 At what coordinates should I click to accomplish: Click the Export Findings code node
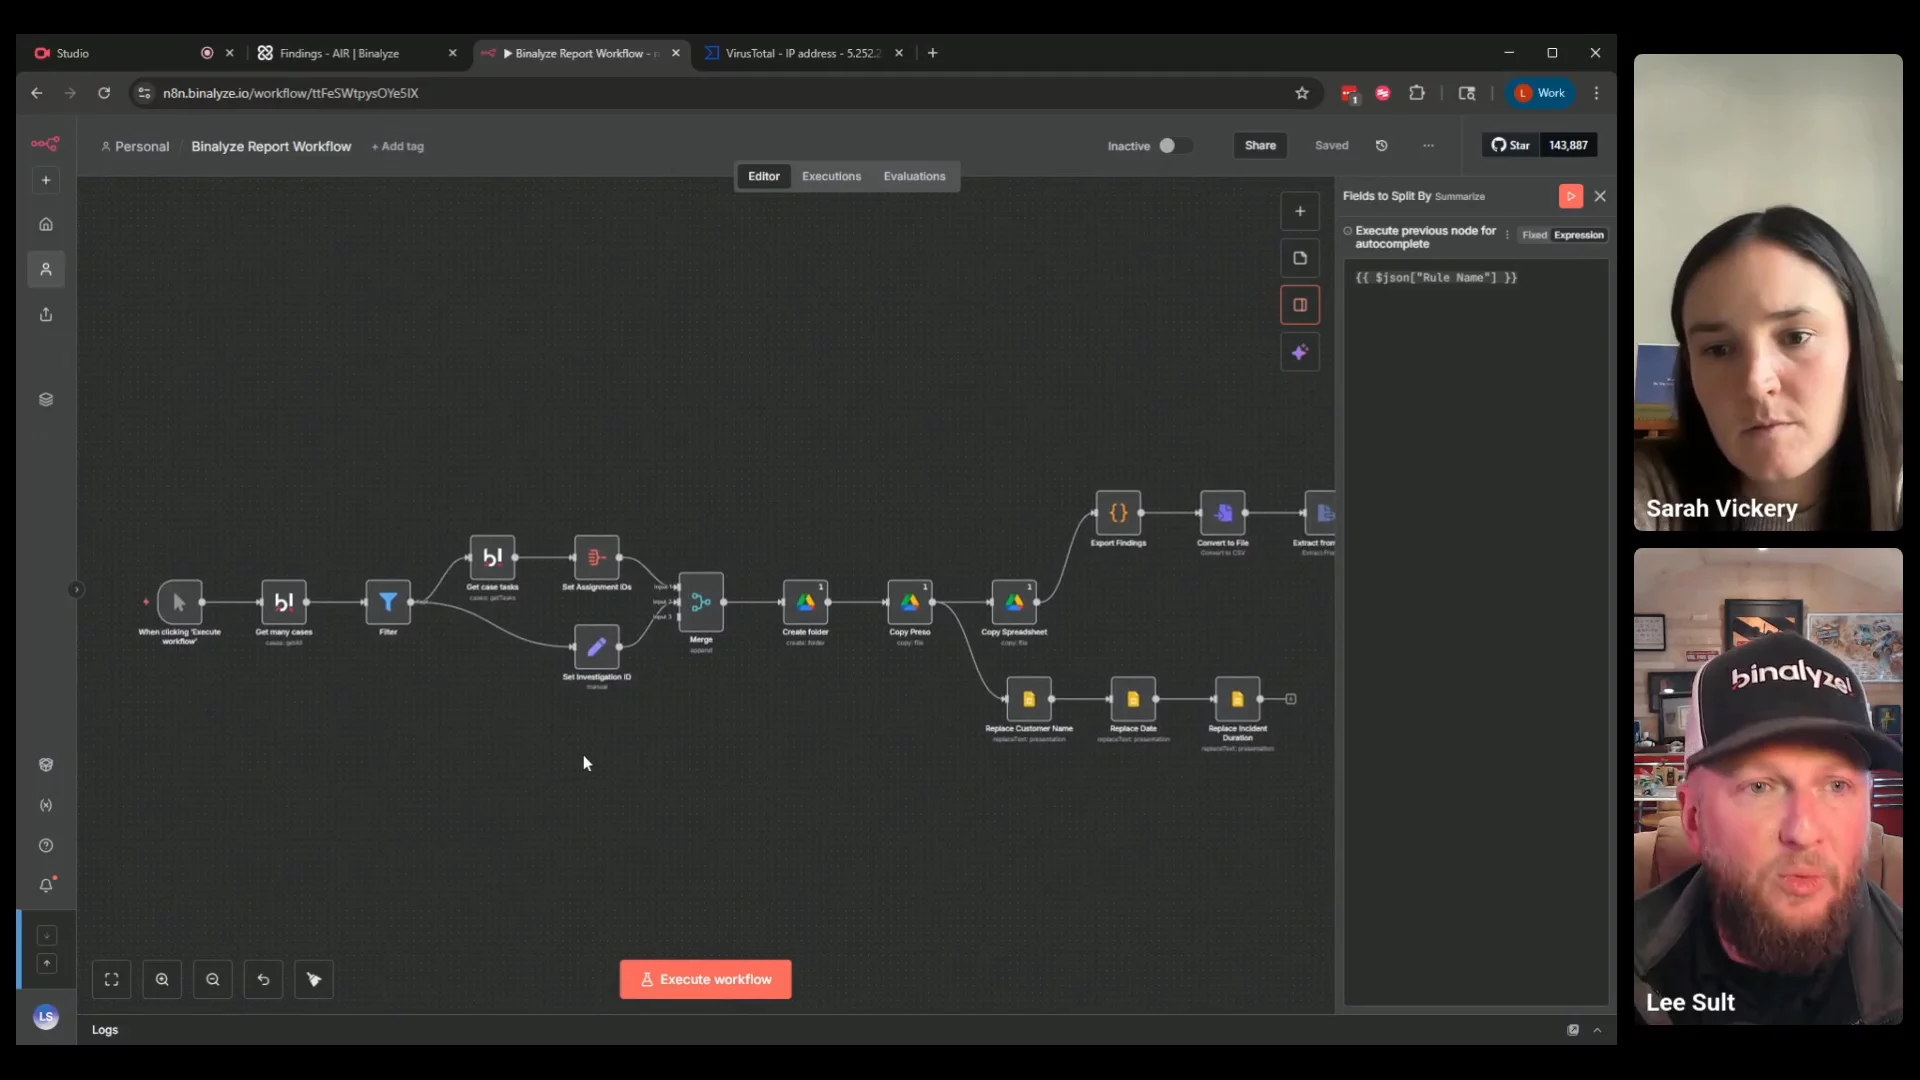(x=1118, y=513)
